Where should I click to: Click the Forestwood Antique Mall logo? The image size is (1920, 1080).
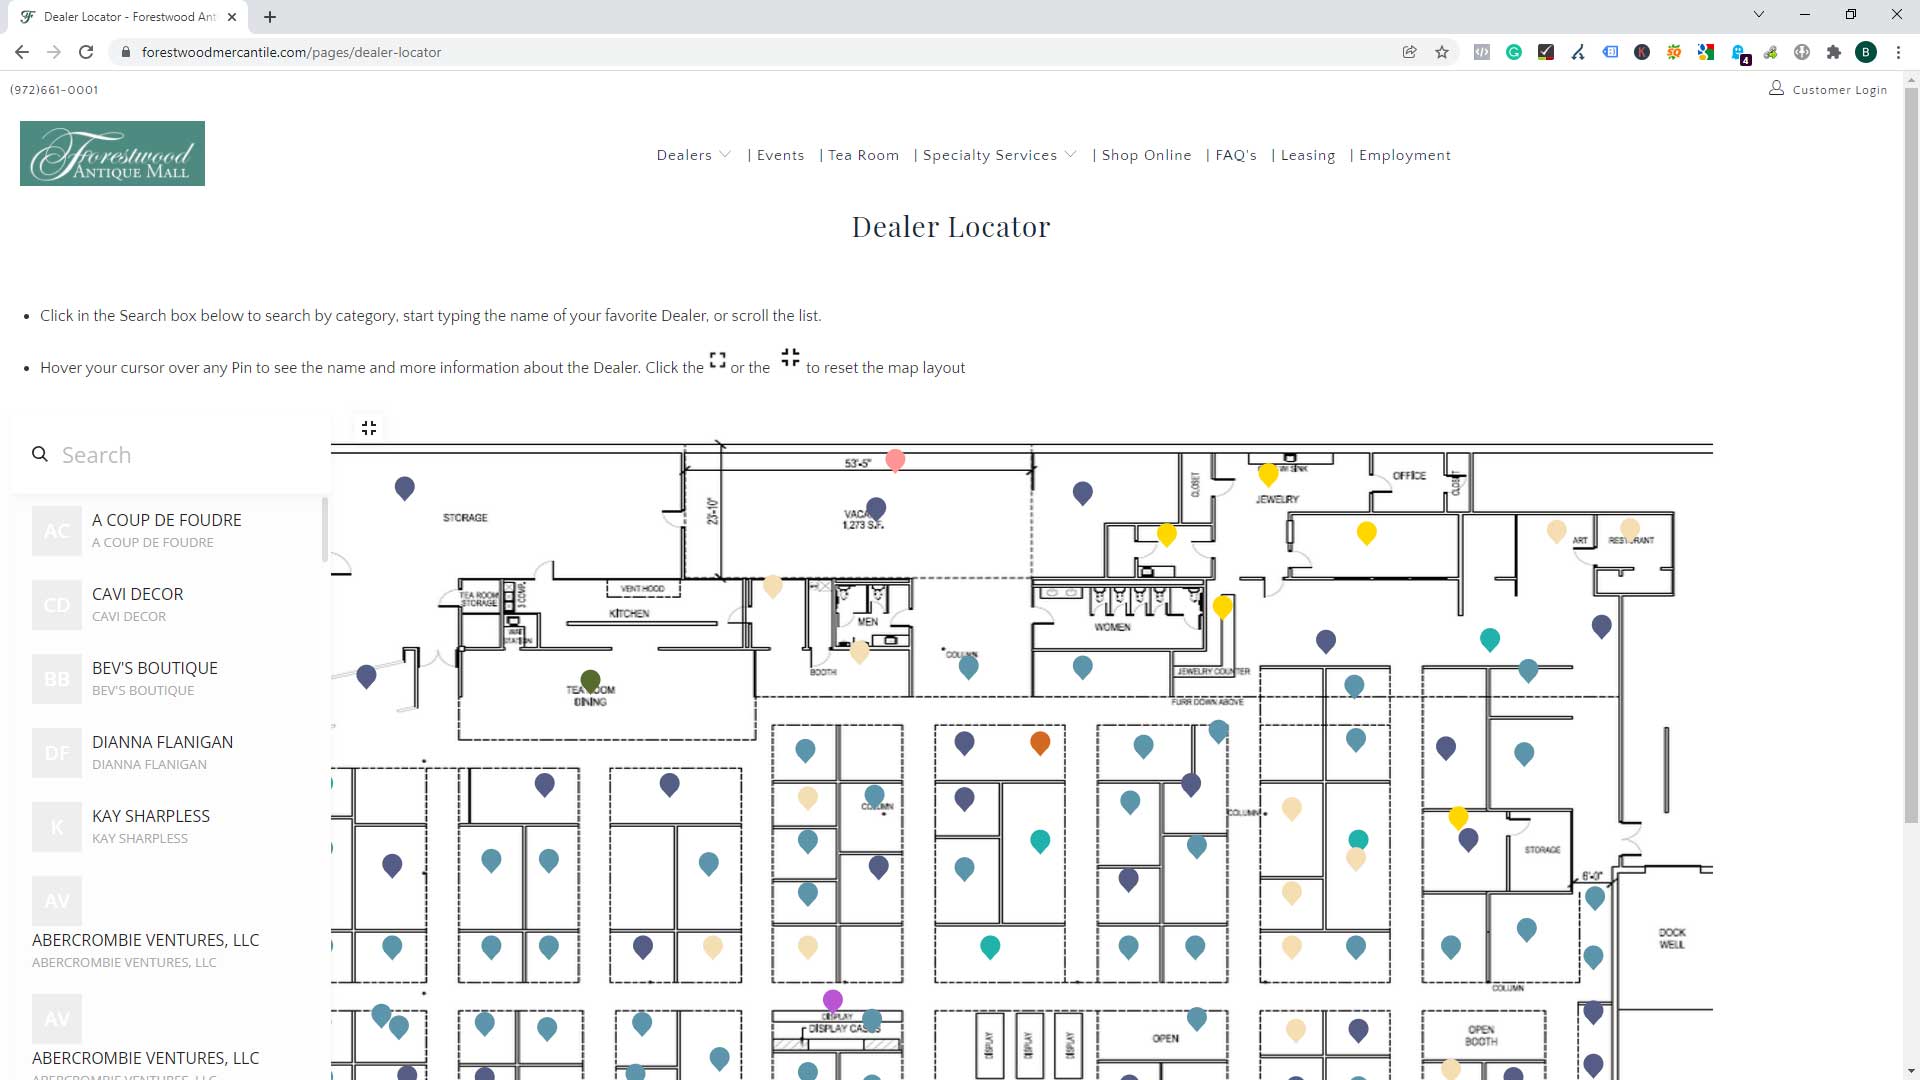pyautogui.click(x=112, y=153)
